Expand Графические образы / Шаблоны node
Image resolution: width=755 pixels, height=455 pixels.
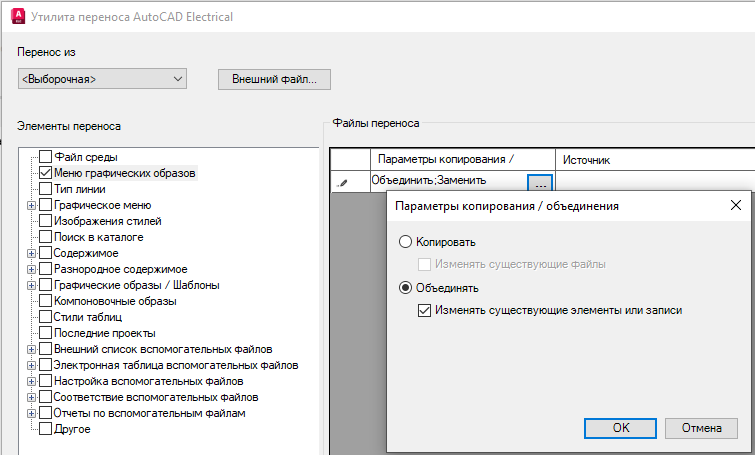(31, 286)
